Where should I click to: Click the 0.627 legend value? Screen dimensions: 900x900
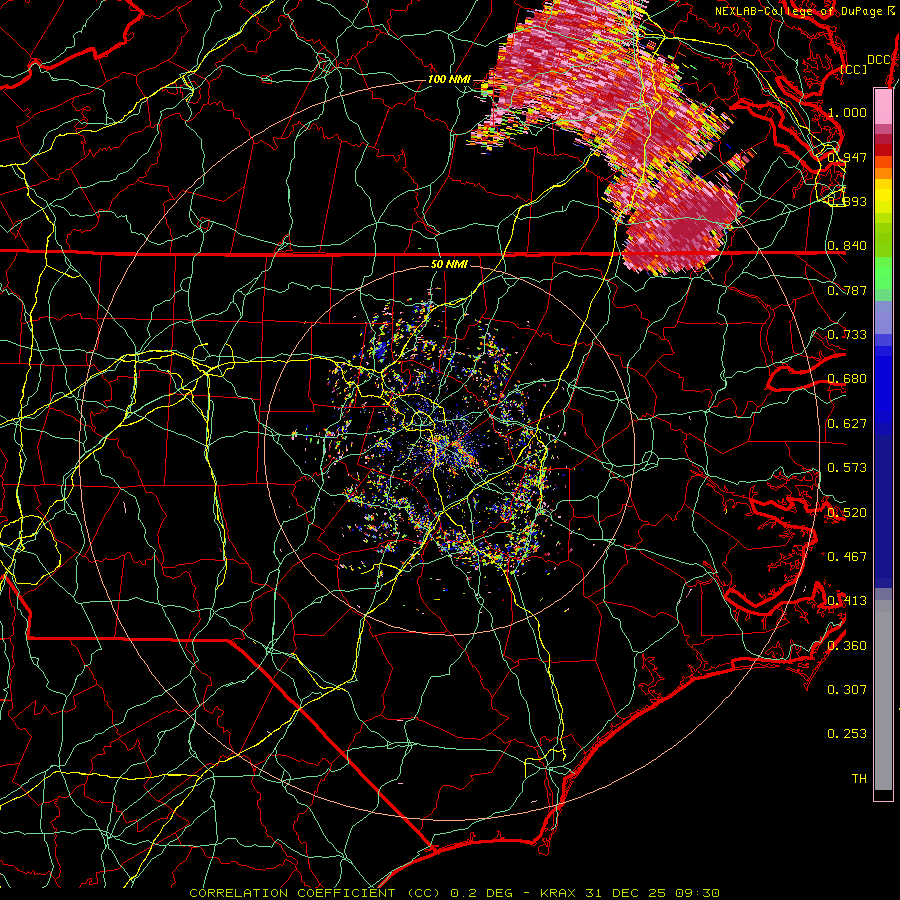coord(847,424)
